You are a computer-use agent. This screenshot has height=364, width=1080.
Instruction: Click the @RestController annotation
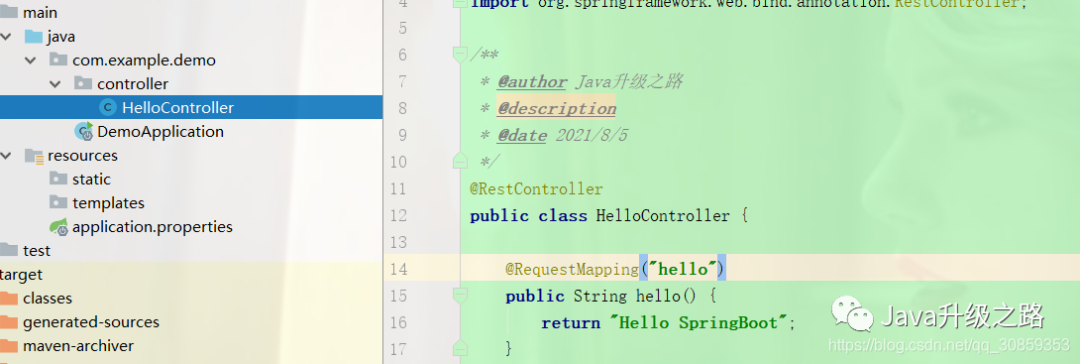537,189
